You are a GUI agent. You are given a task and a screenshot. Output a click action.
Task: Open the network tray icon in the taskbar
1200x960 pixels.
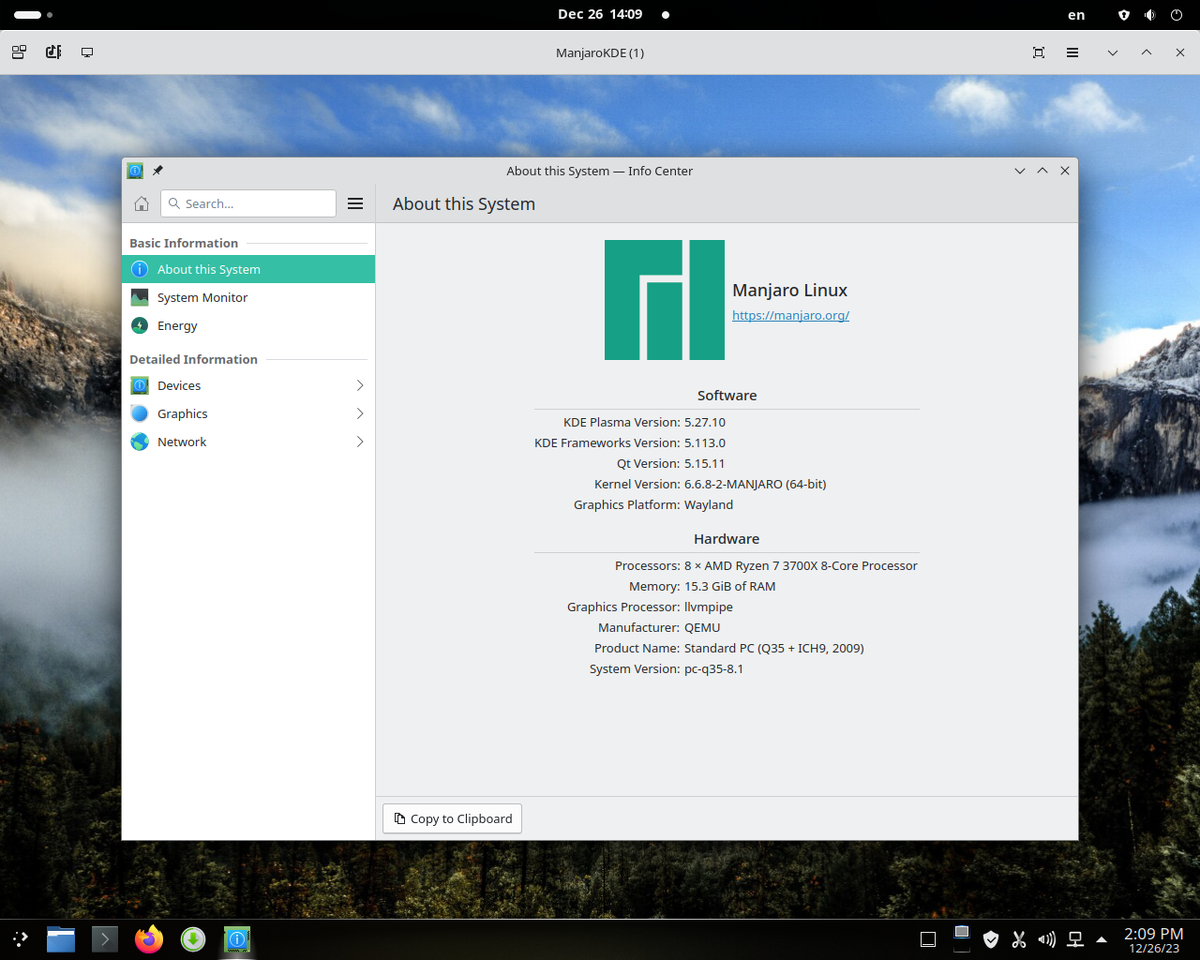point(1075,939)
